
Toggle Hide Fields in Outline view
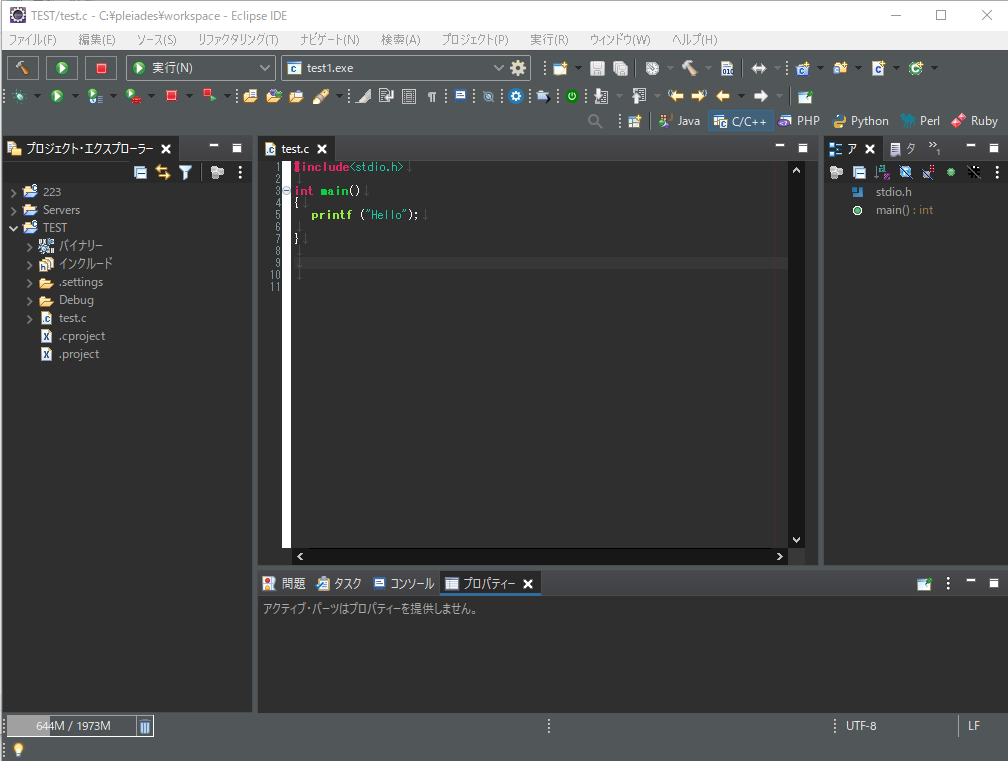tap(905, 172)
